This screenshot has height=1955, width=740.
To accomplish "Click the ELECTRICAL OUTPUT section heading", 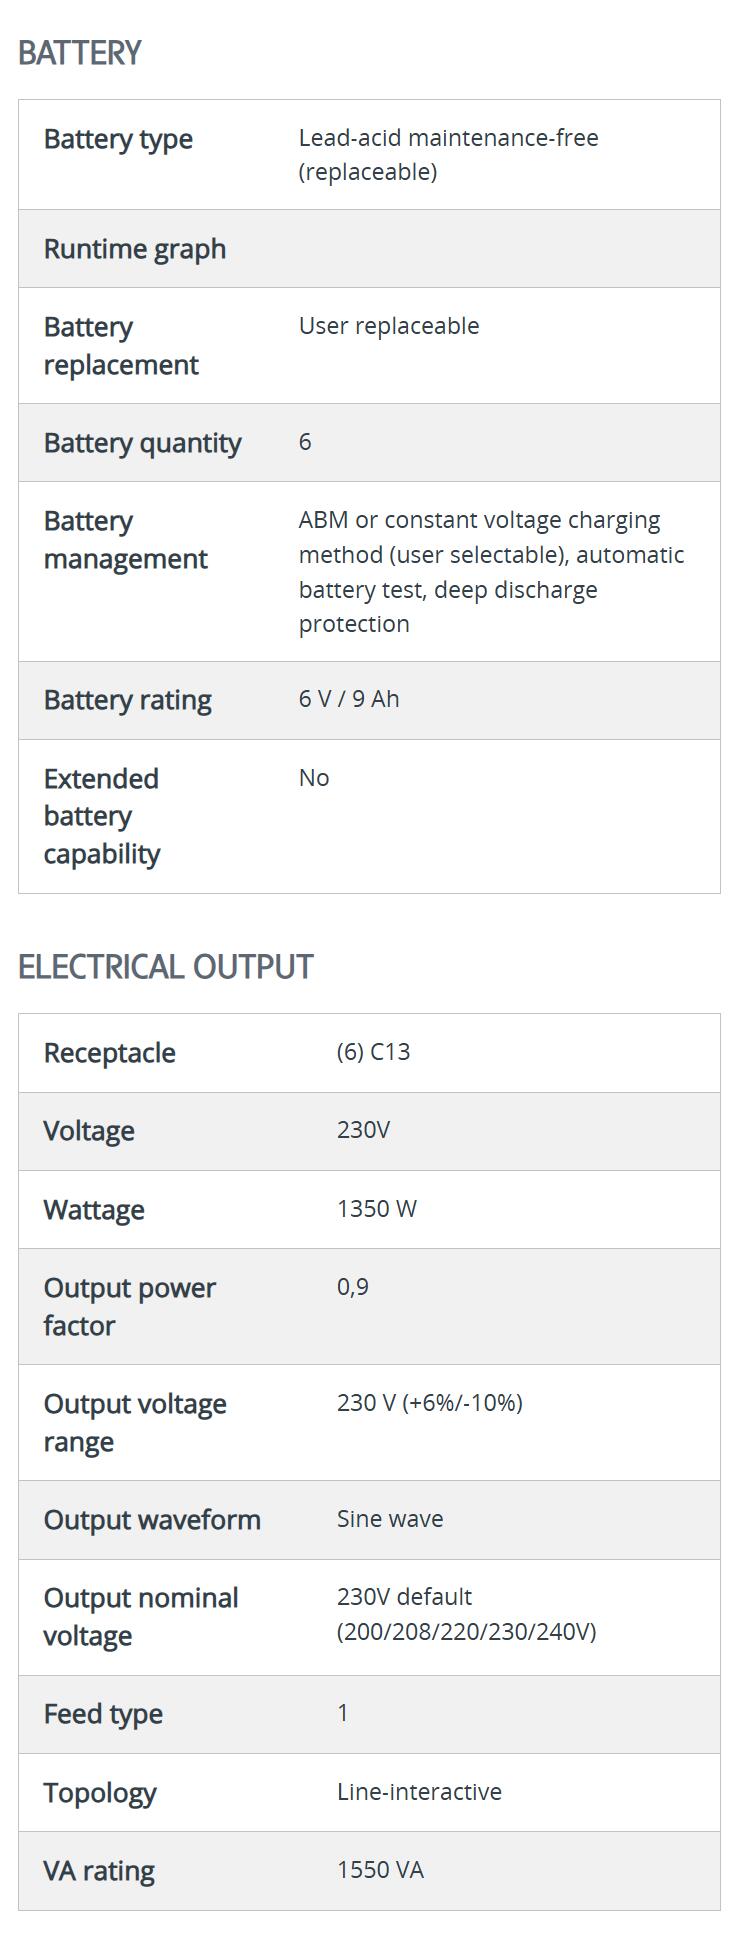I will pyautogui.click(x=166, y=967).
